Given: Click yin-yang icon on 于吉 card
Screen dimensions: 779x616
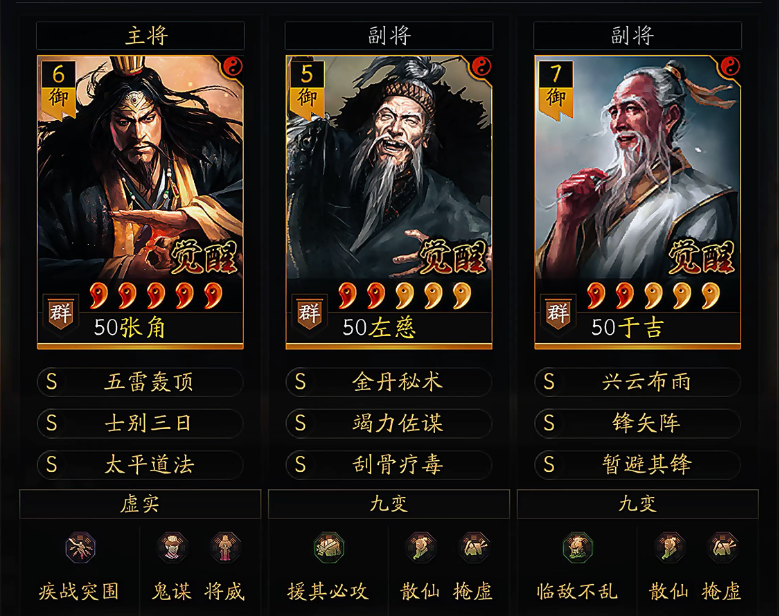Looking at the screenshot, I should pyautogui.click(x=729, y=66).
